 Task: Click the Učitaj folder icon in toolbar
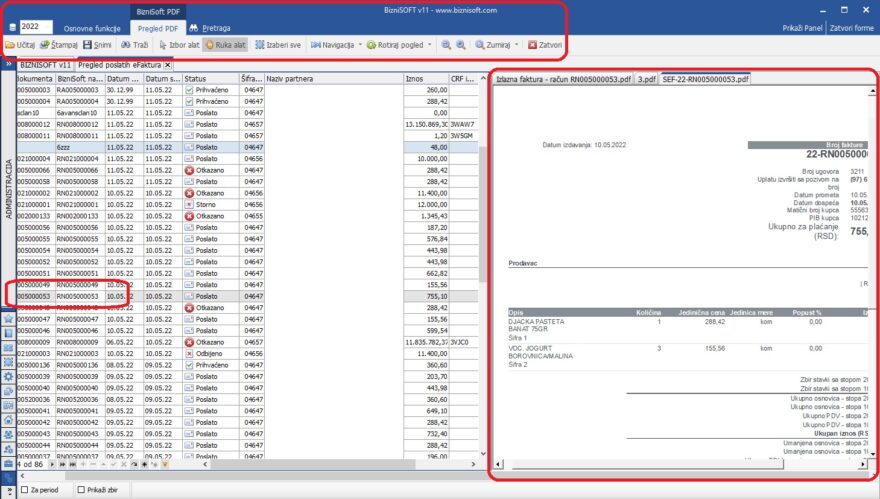point(21,45)
